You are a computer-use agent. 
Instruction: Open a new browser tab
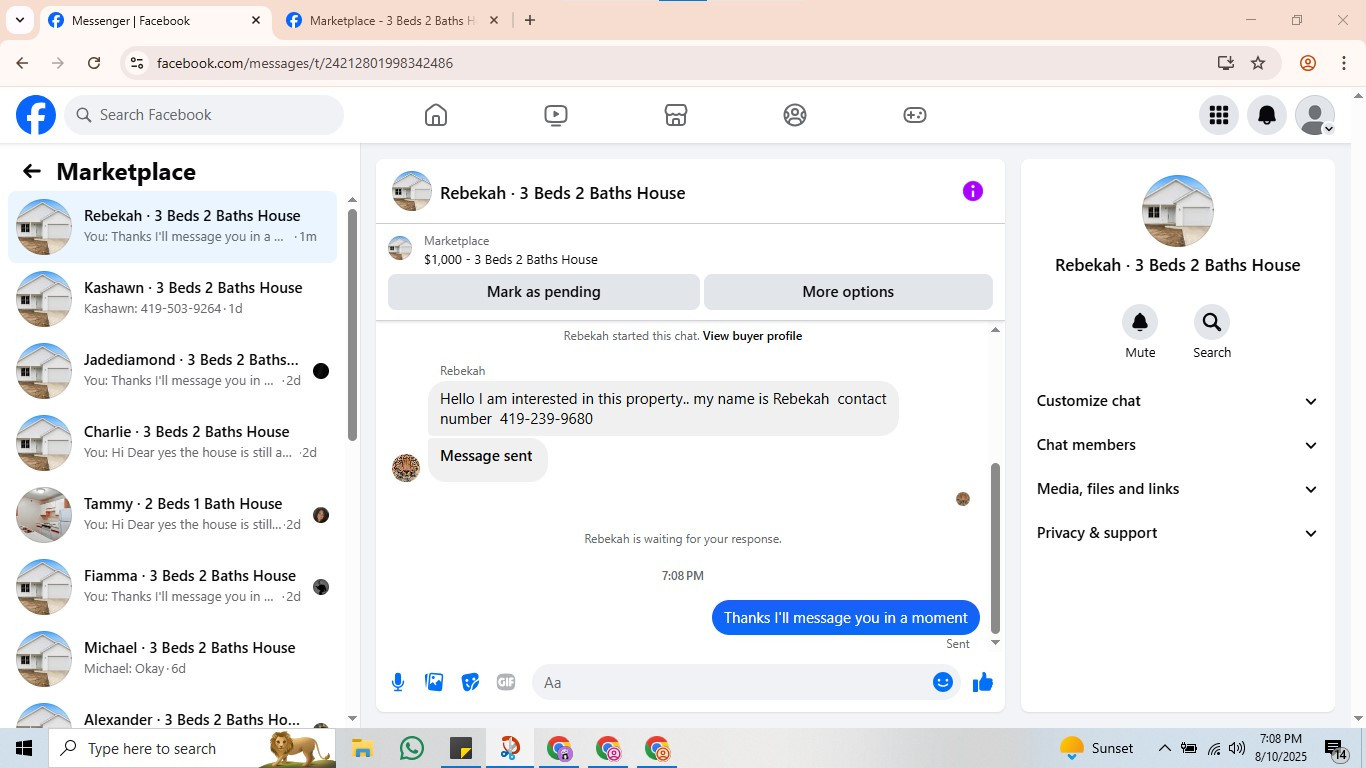530,20
